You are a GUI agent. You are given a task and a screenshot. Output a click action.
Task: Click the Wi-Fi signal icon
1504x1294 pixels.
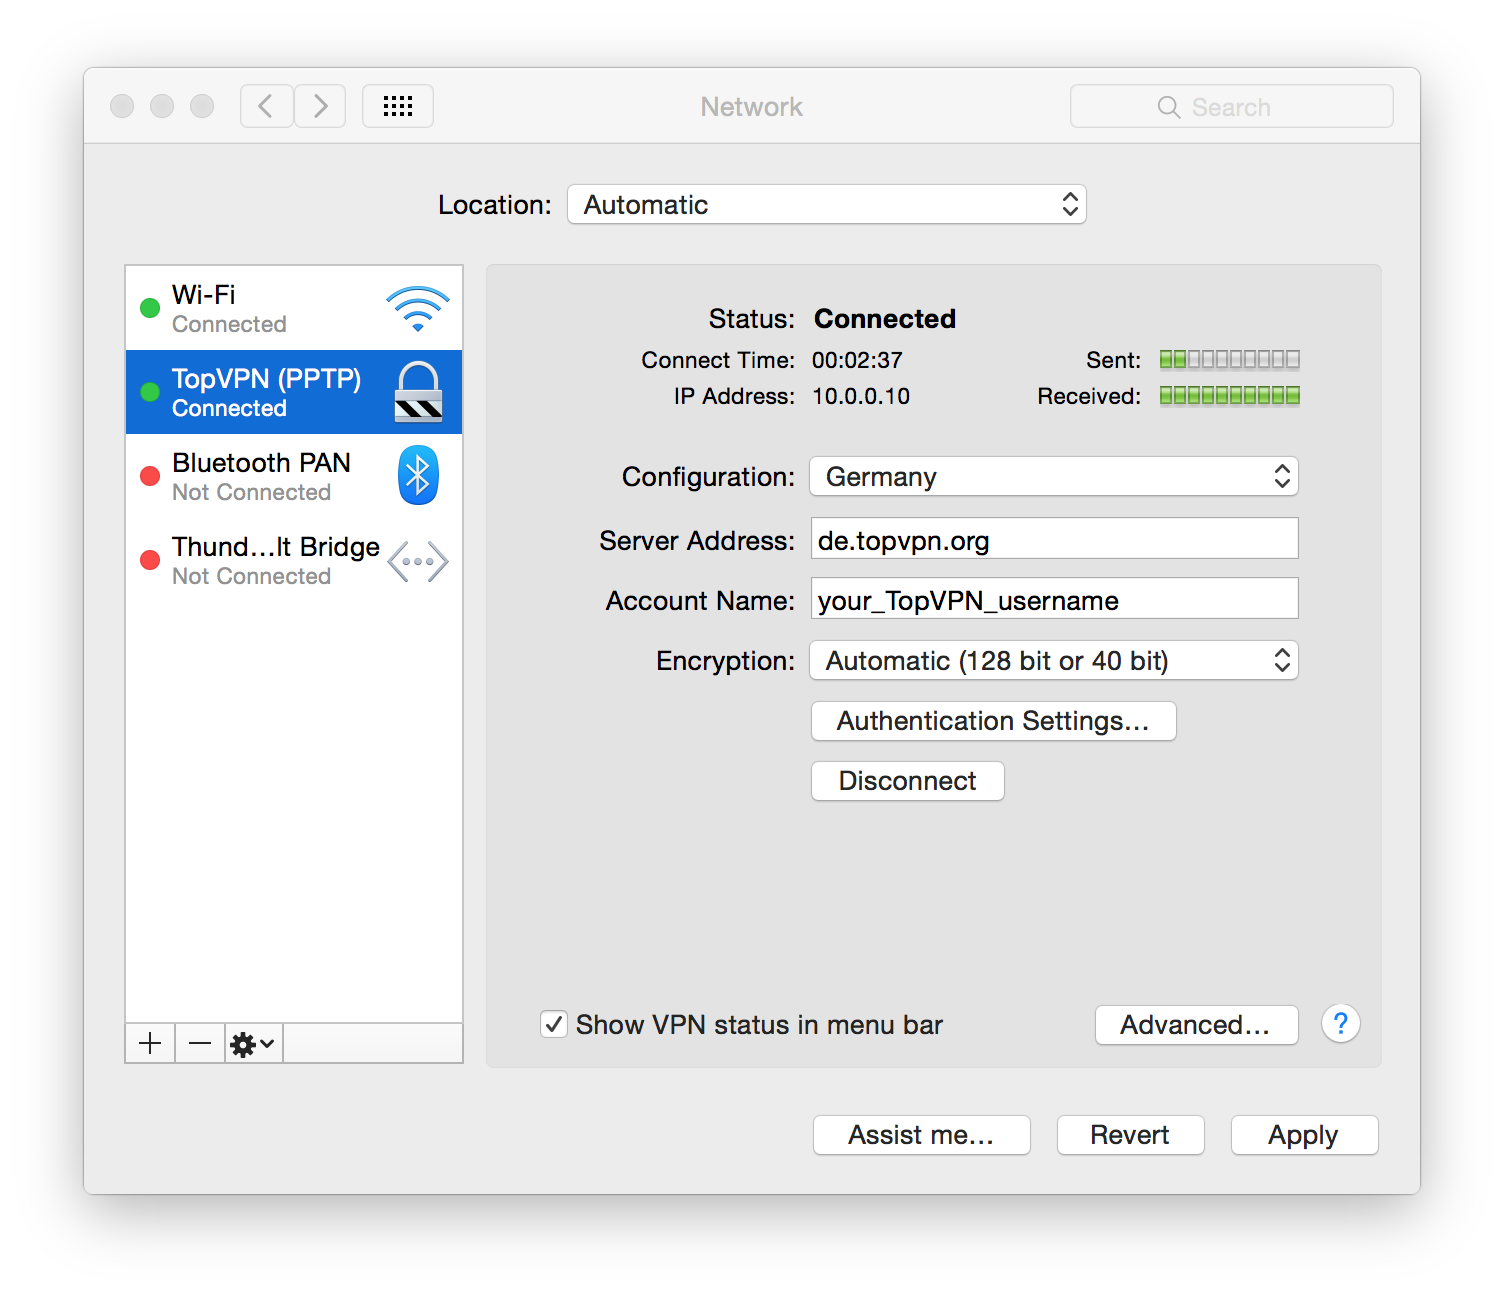[418, 309]
